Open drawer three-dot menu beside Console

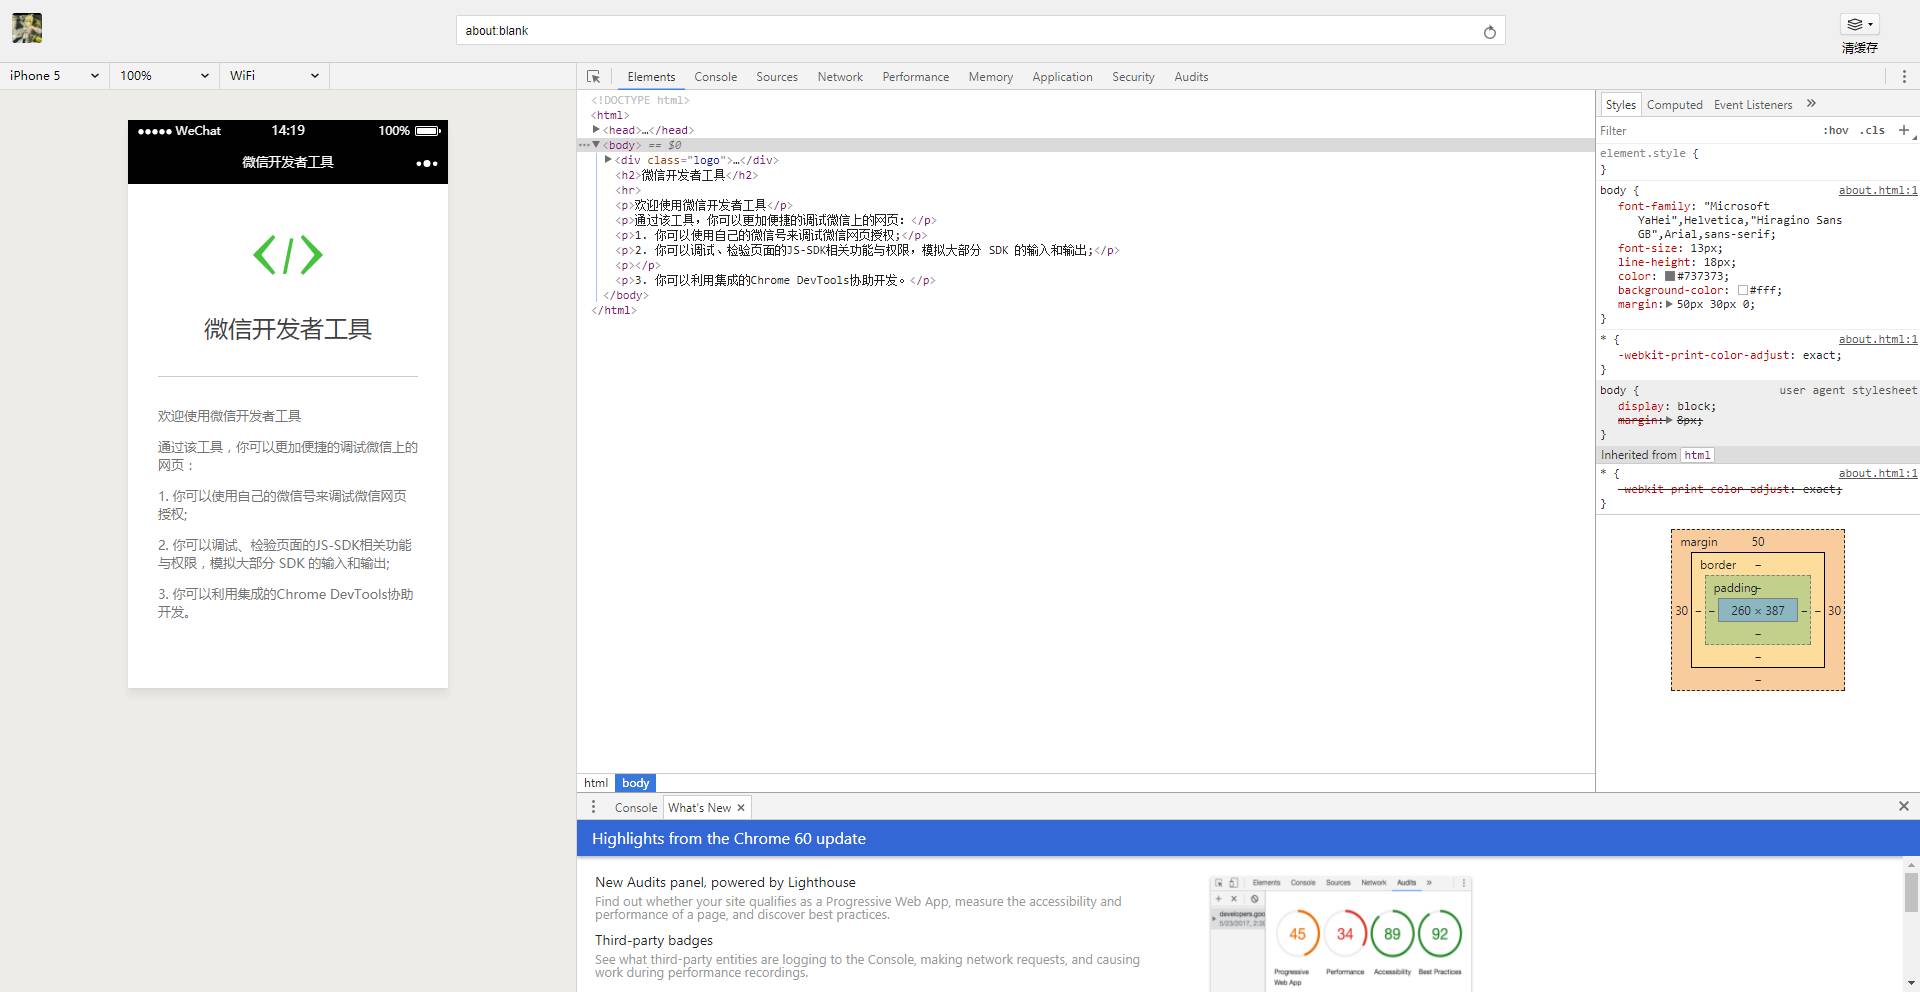tap(593, 807)
